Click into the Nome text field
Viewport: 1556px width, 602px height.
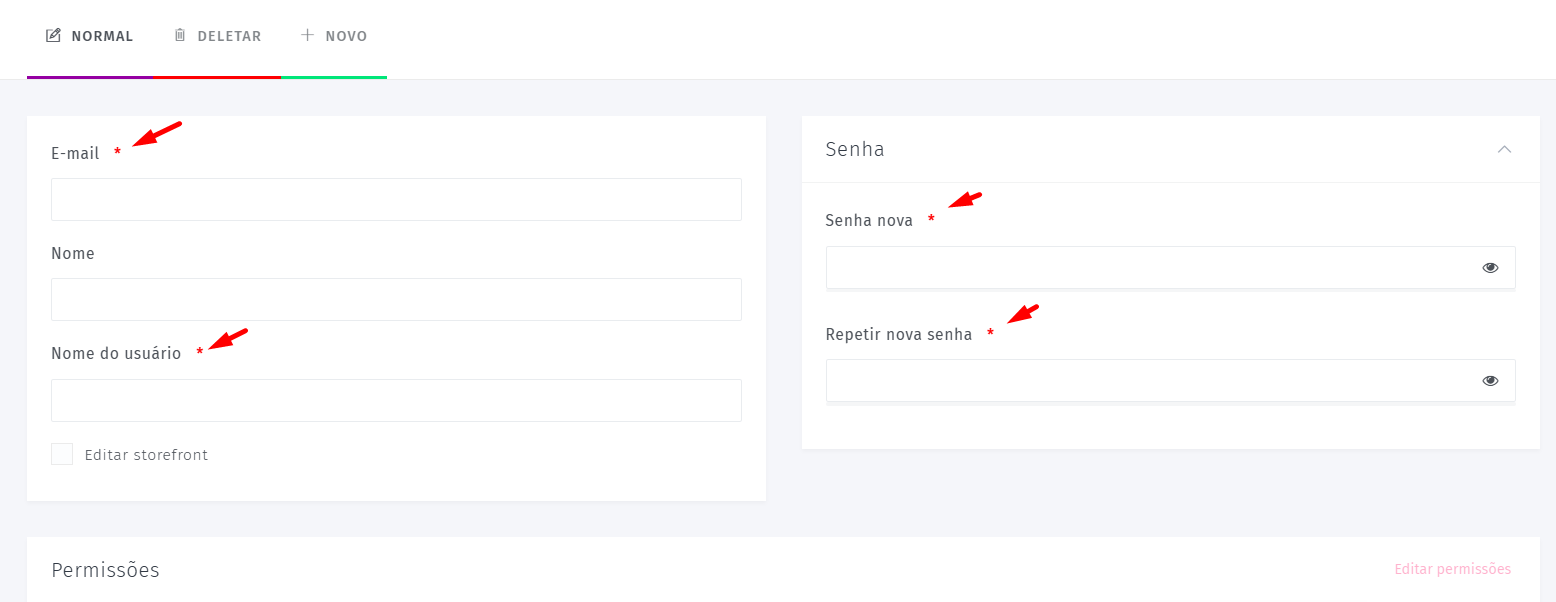tap(396, 299)
